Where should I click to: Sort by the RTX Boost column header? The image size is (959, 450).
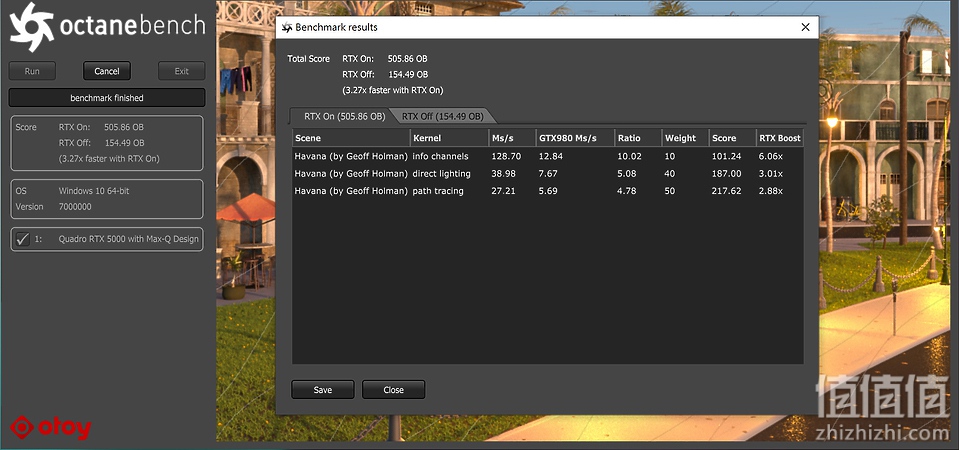(780, 138)
